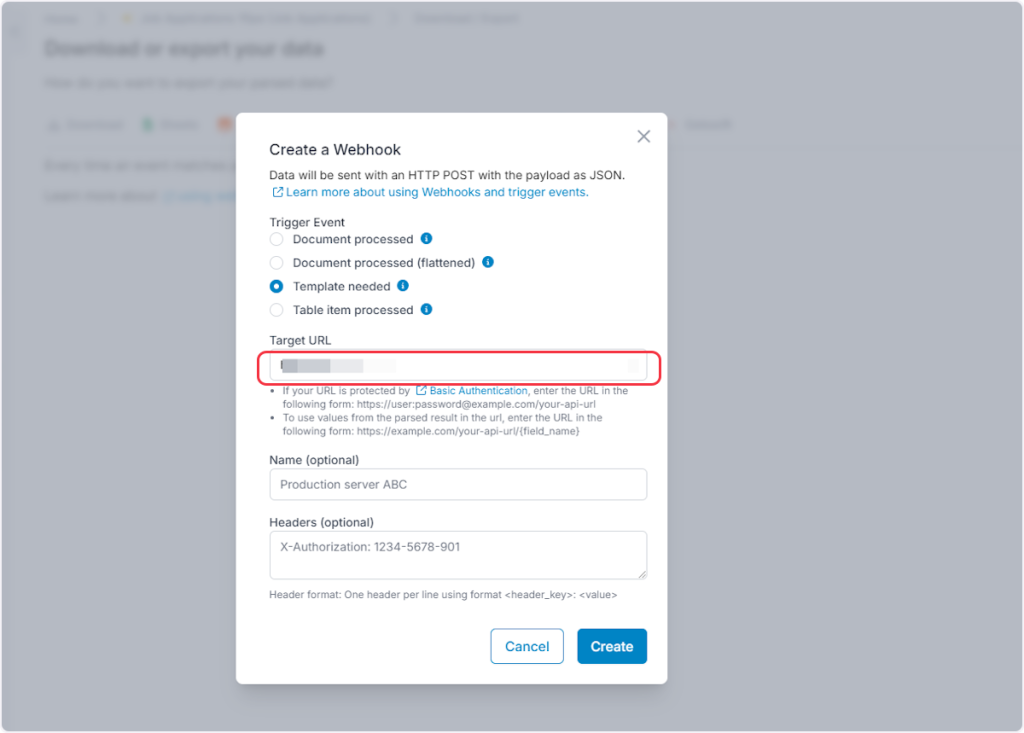
Task: Click the Name (optional) text field
Action: click(458, 485)
